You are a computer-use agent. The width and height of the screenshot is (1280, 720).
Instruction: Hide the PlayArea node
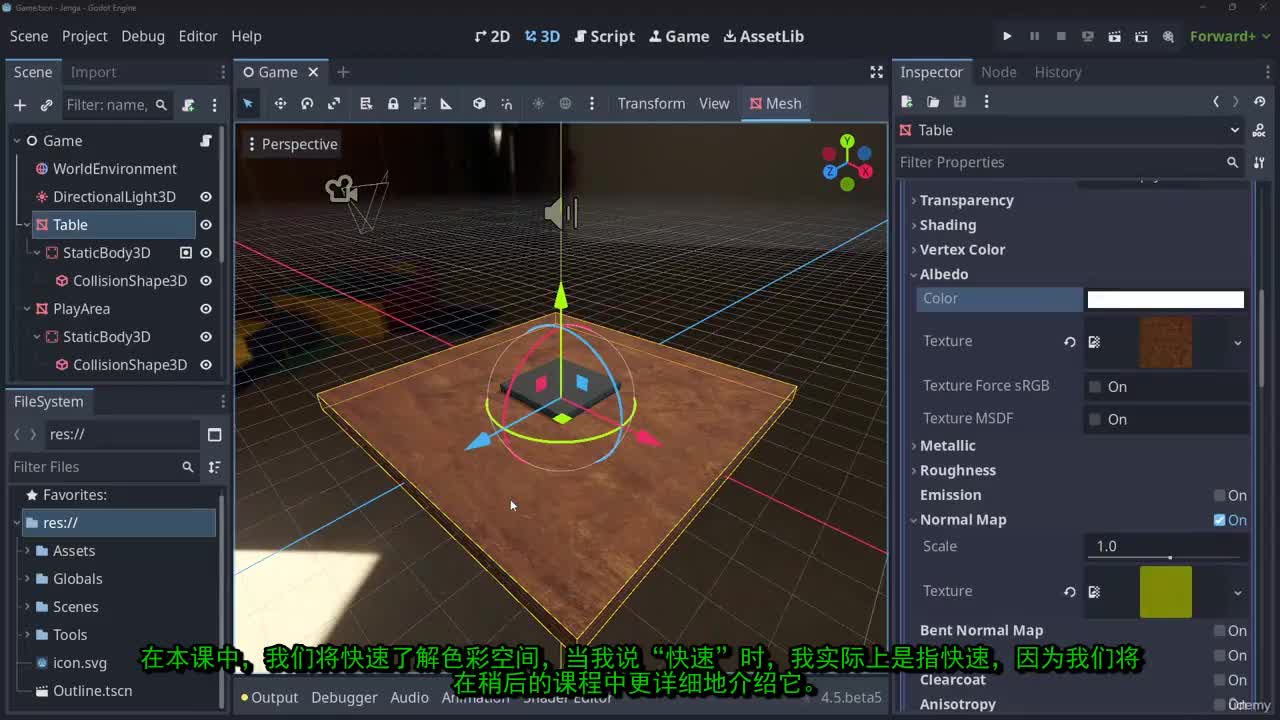(x=206, y=309)
